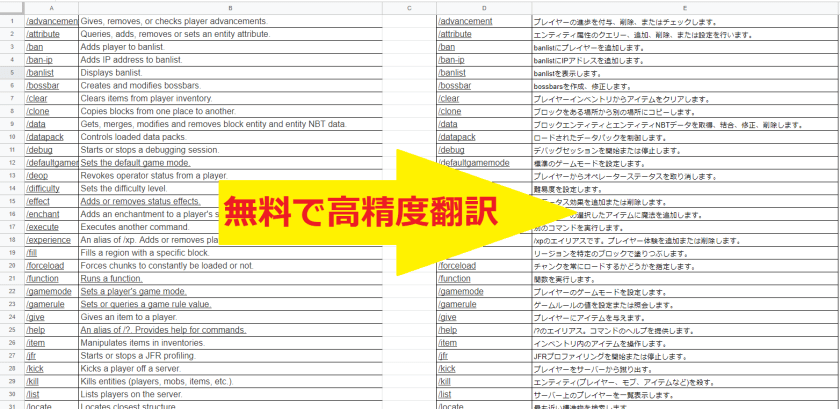The width and height of the screenshot is (840, 409).
Task: Click the /datapack link in column A
Action: coord(47,137)
